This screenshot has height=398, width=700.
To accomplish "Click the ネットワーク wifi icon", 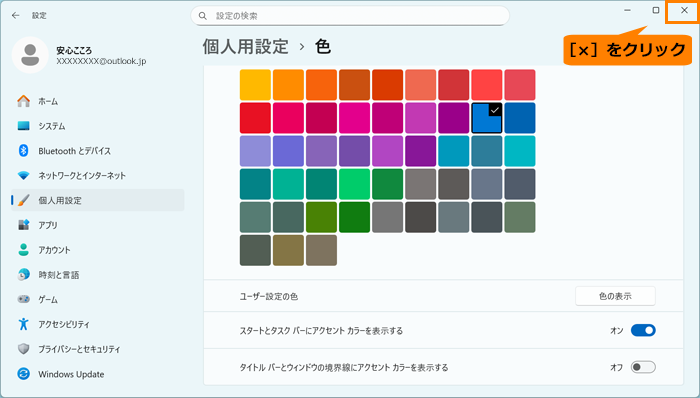I will pyautogui.click(x=24, y=176).
